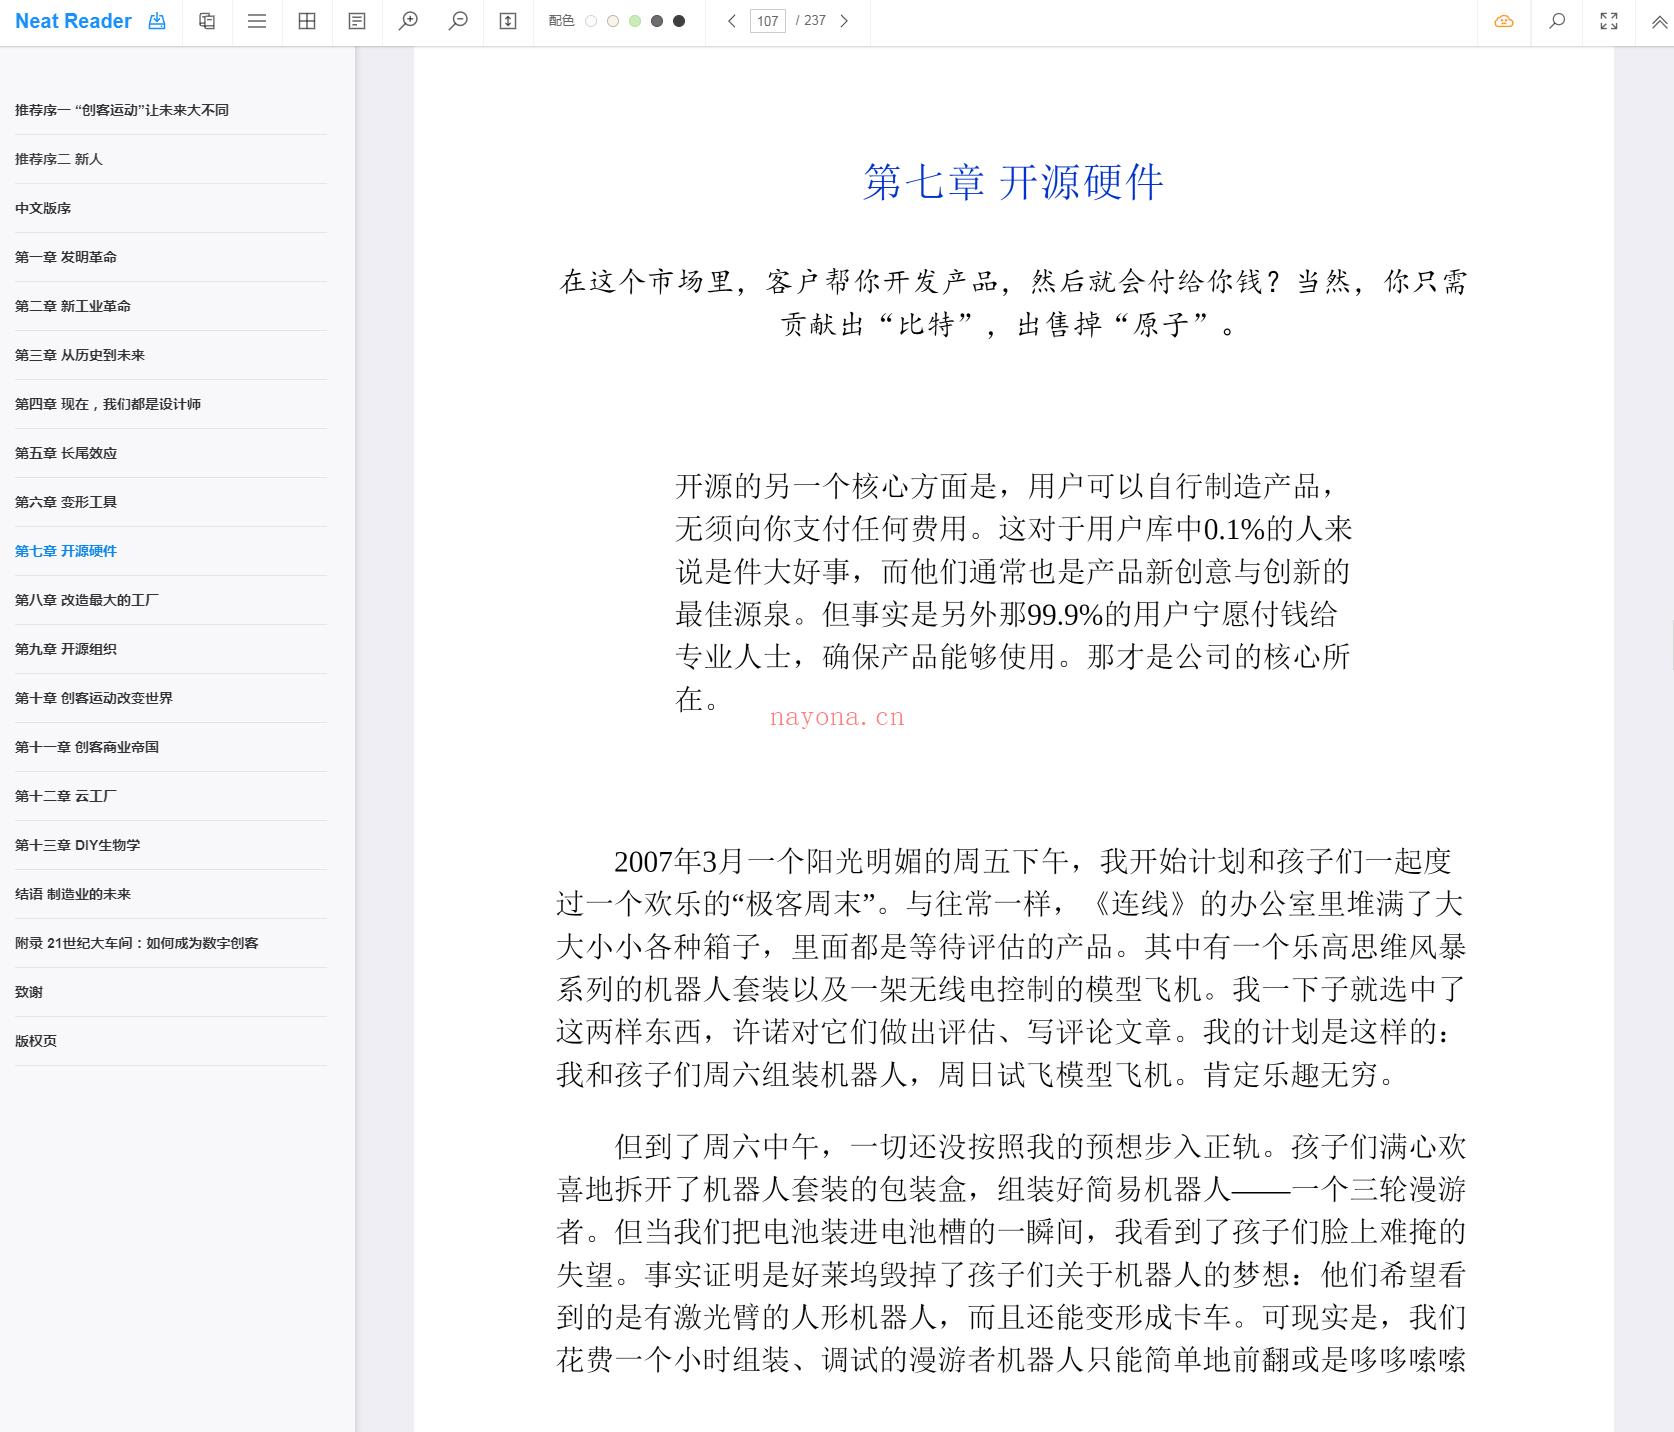Image resolution: width=1674 pixels, height=1432 pixels.
Task: Open the search icon at top right
Action: (1557, 21)
